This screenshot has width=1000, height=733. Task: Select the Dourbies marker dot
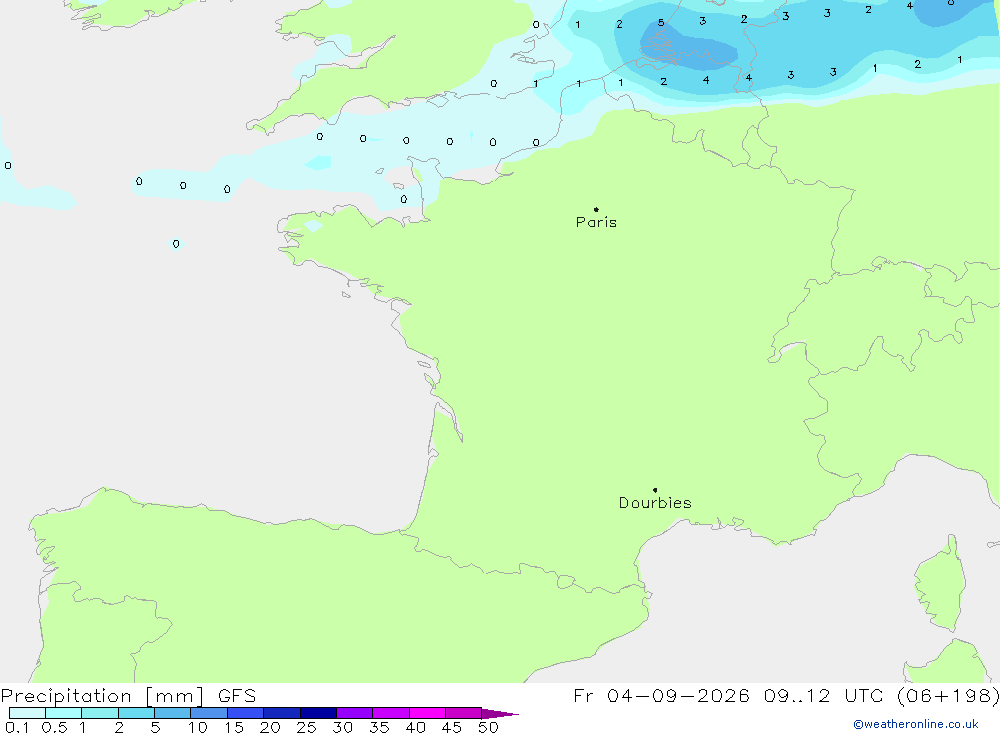(655, 490)
